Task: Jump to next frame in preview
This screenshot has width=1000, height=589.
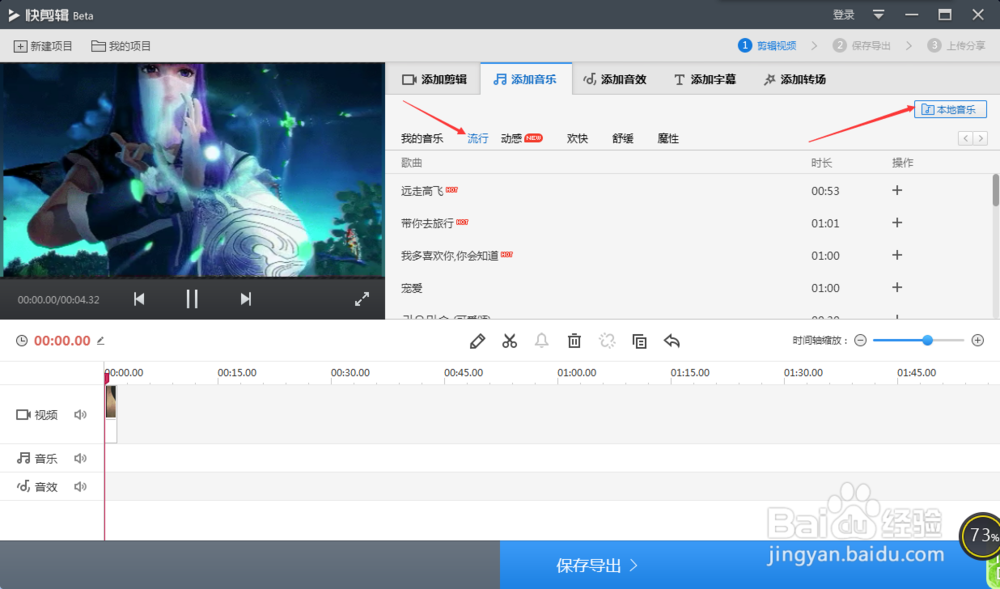Action: (x=246, y=299)
